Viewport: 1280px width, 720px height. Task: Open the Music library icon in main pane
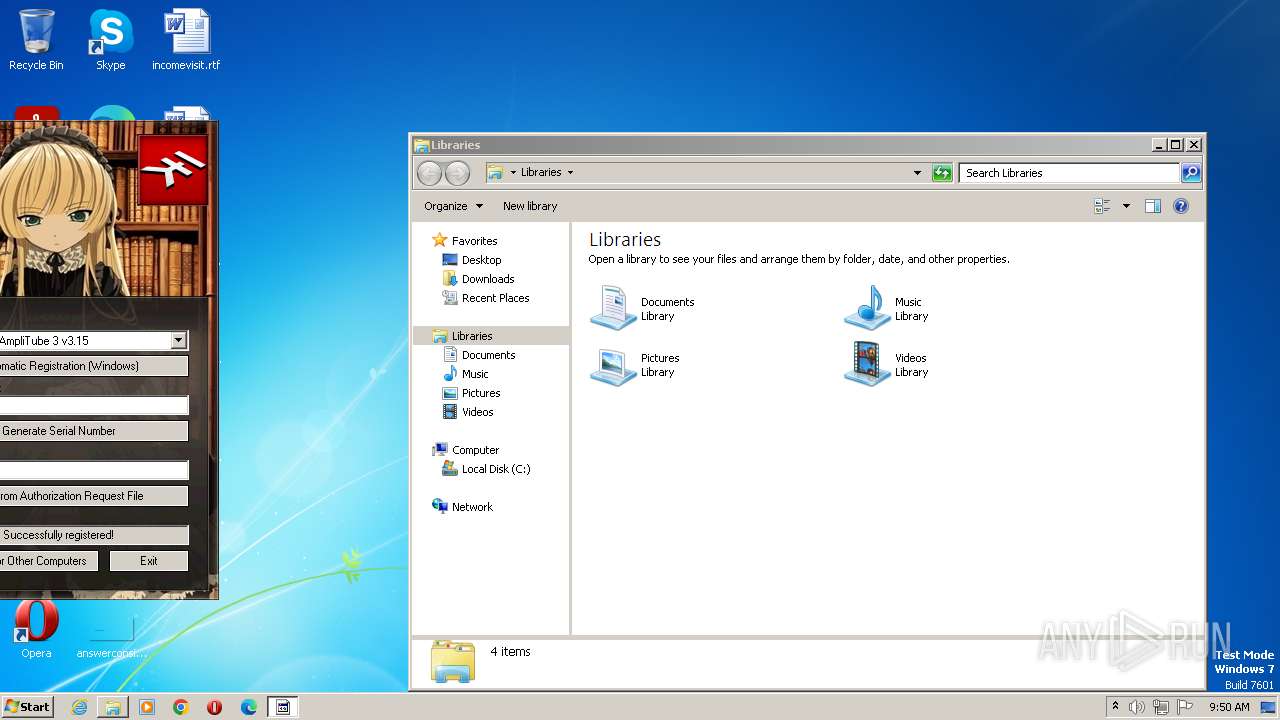point(867,308)
